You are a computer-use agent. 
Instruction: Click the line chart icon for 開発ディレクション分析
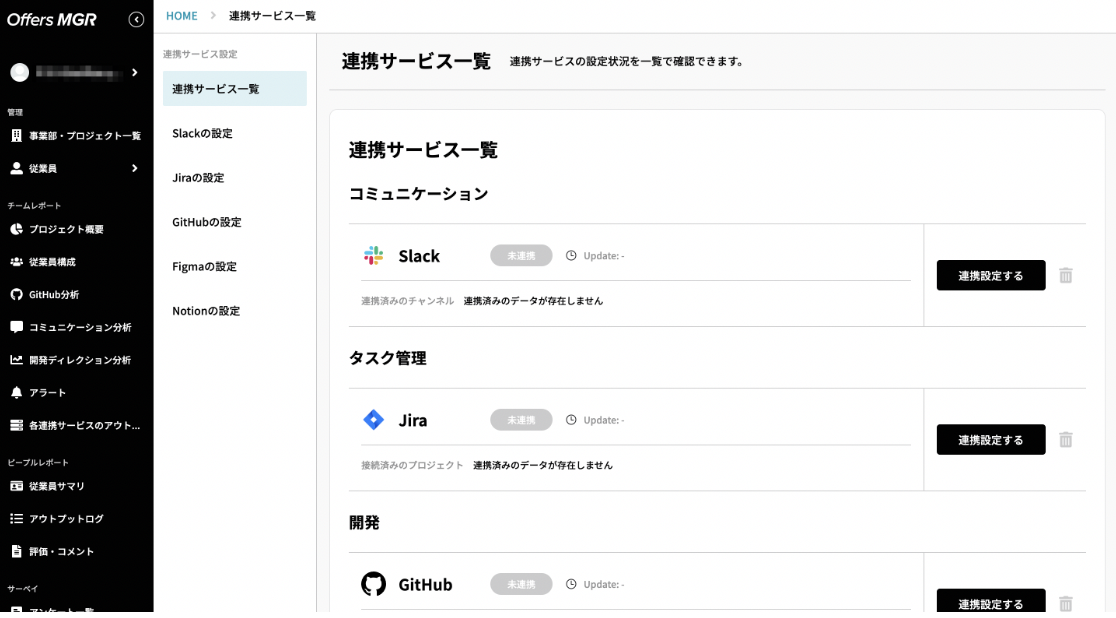pos(16,360)
